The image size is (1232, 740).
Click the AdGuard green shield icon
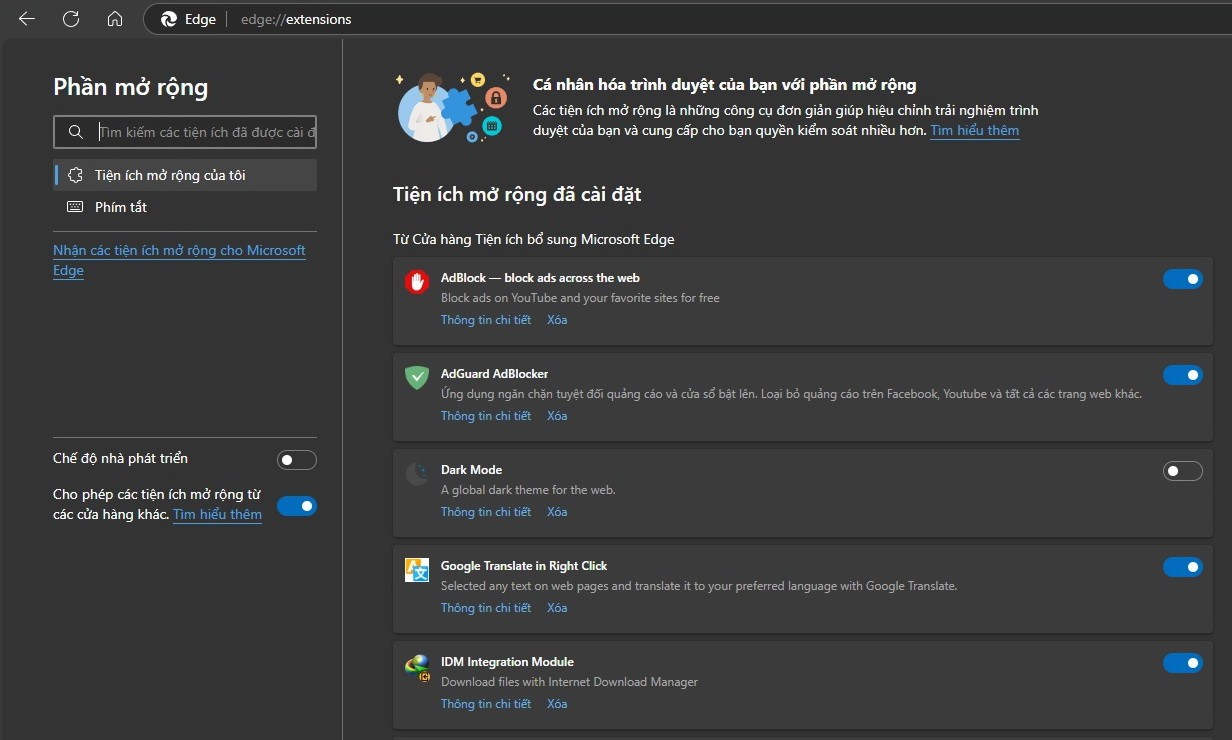coord(417,378)
